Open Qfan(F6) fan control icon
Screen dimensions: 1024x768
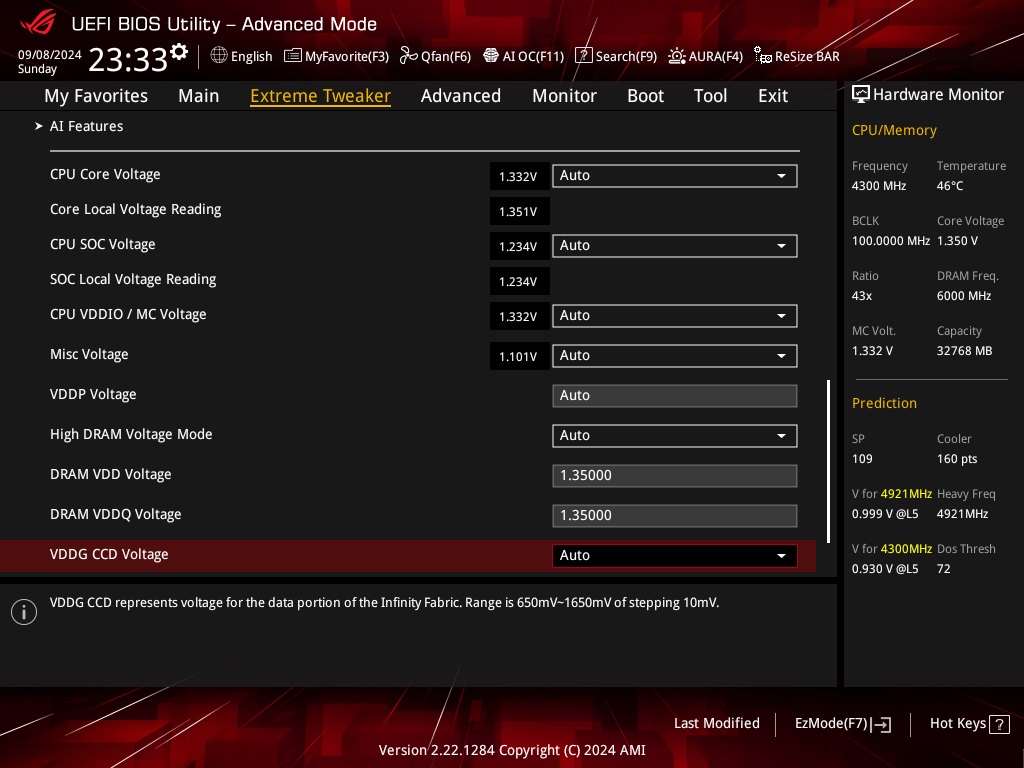[408, 56]
